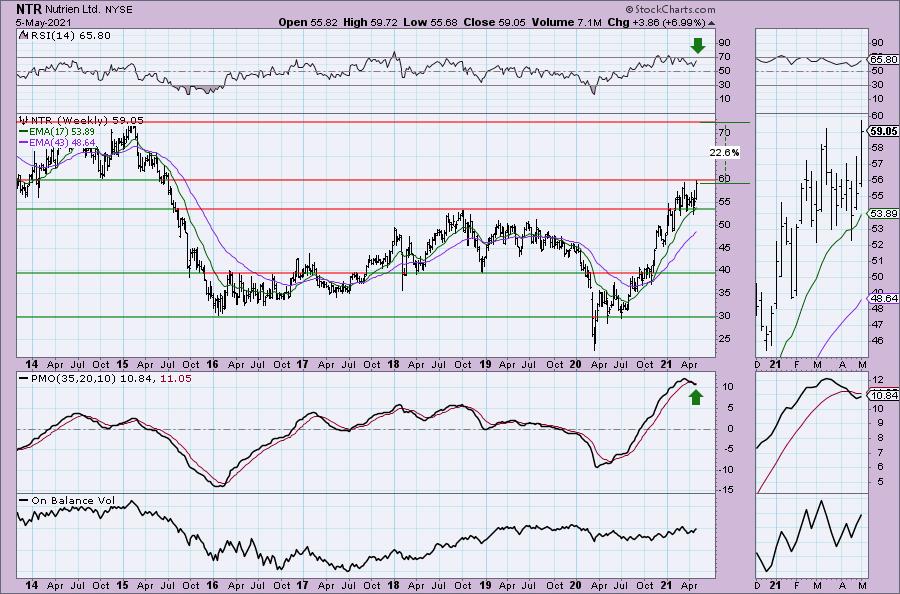
Task: Click the -15 level on the PMO axis
Action: 726,490
